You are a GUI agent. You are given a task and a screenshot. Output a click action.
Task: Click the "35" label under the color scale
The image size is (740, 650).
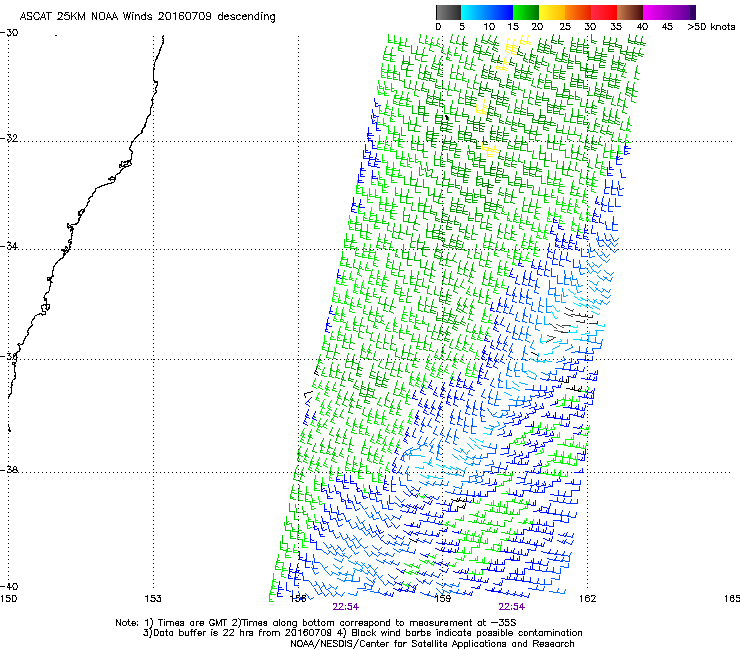point(616,27)
